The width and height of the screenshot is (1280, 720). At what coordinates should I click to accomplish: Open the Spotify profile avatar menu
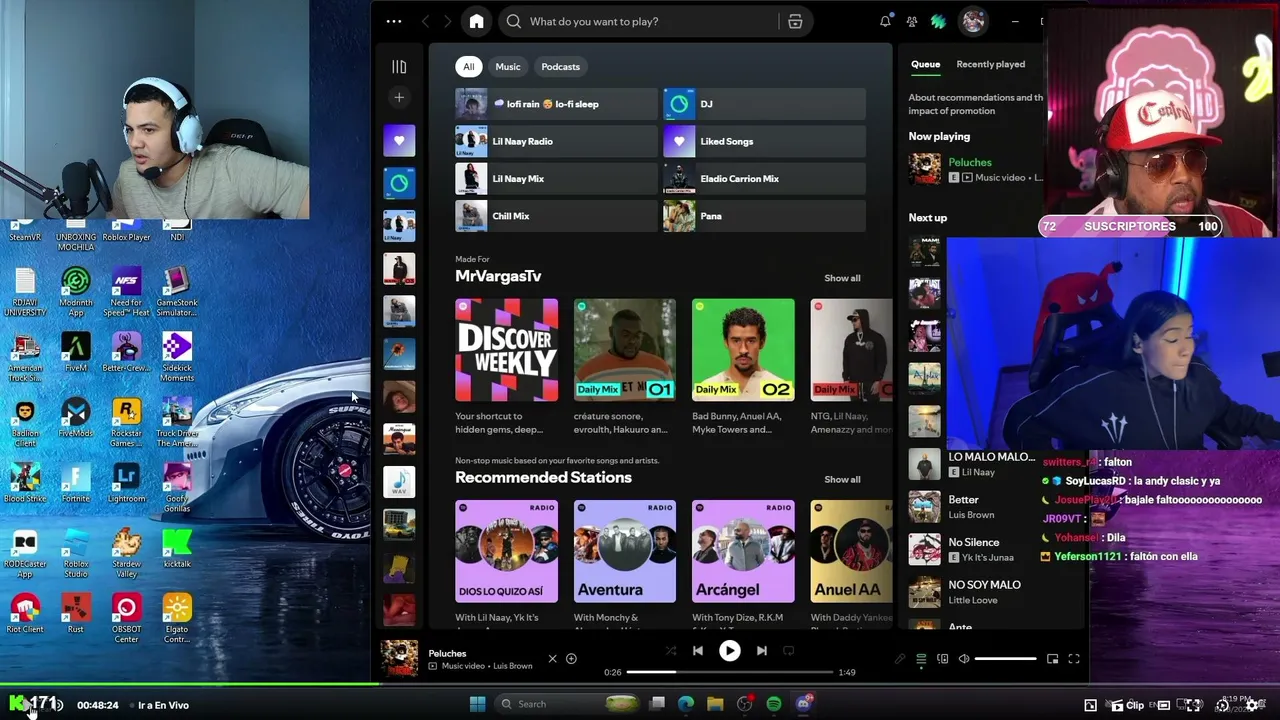click(973, 21)
